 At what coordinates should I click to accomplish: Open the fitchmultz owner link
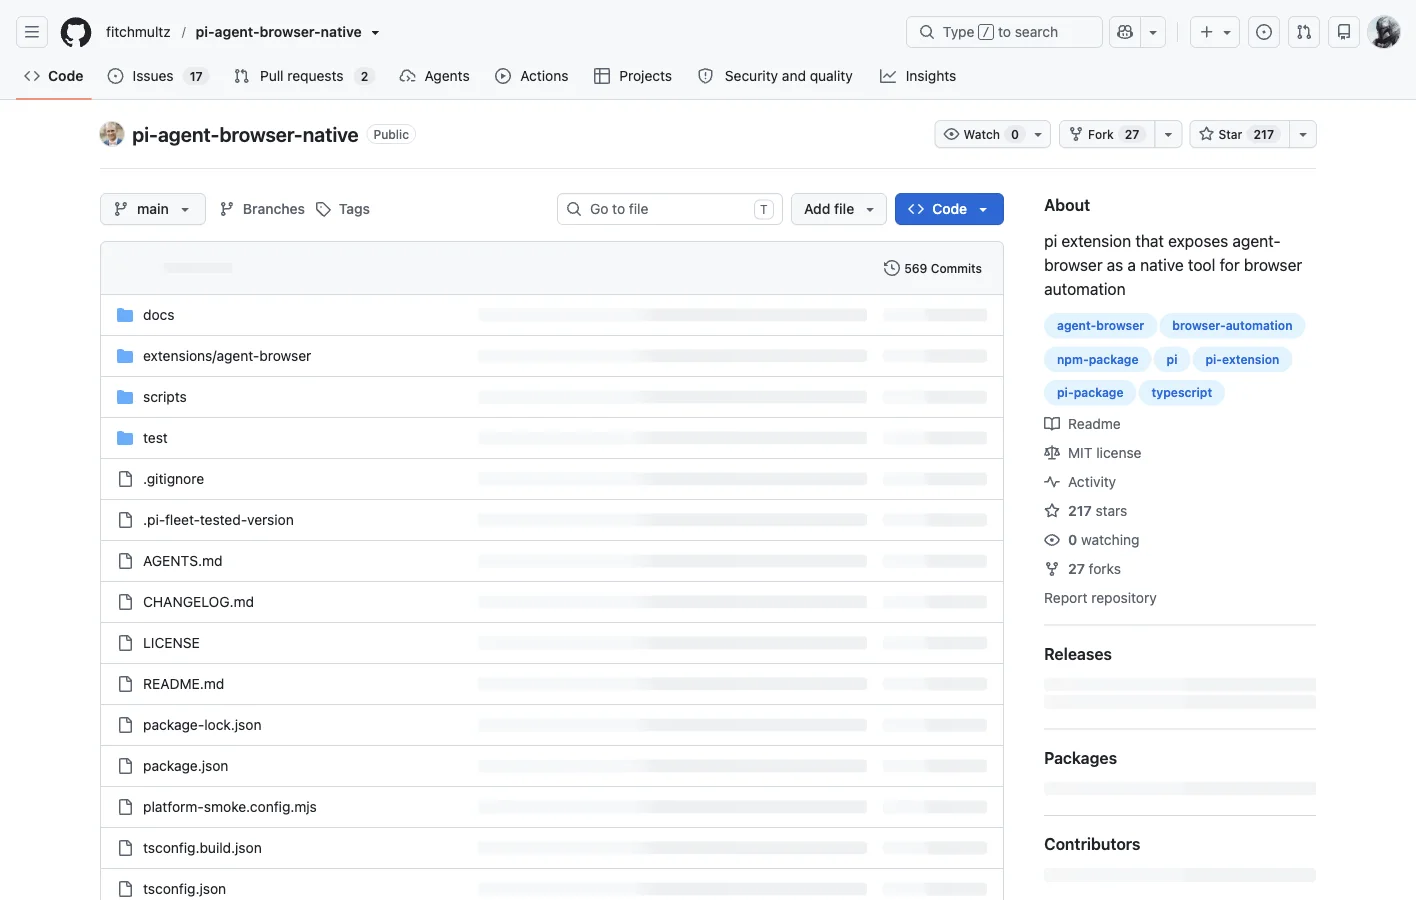138,32
